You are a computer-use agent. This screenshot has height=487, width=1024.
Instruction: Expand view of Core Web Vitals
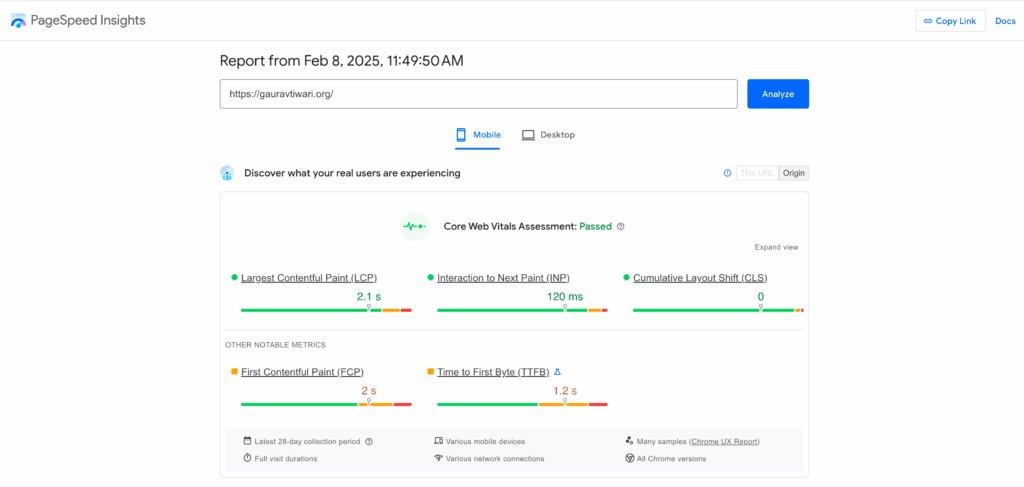[x=776, y=247]
